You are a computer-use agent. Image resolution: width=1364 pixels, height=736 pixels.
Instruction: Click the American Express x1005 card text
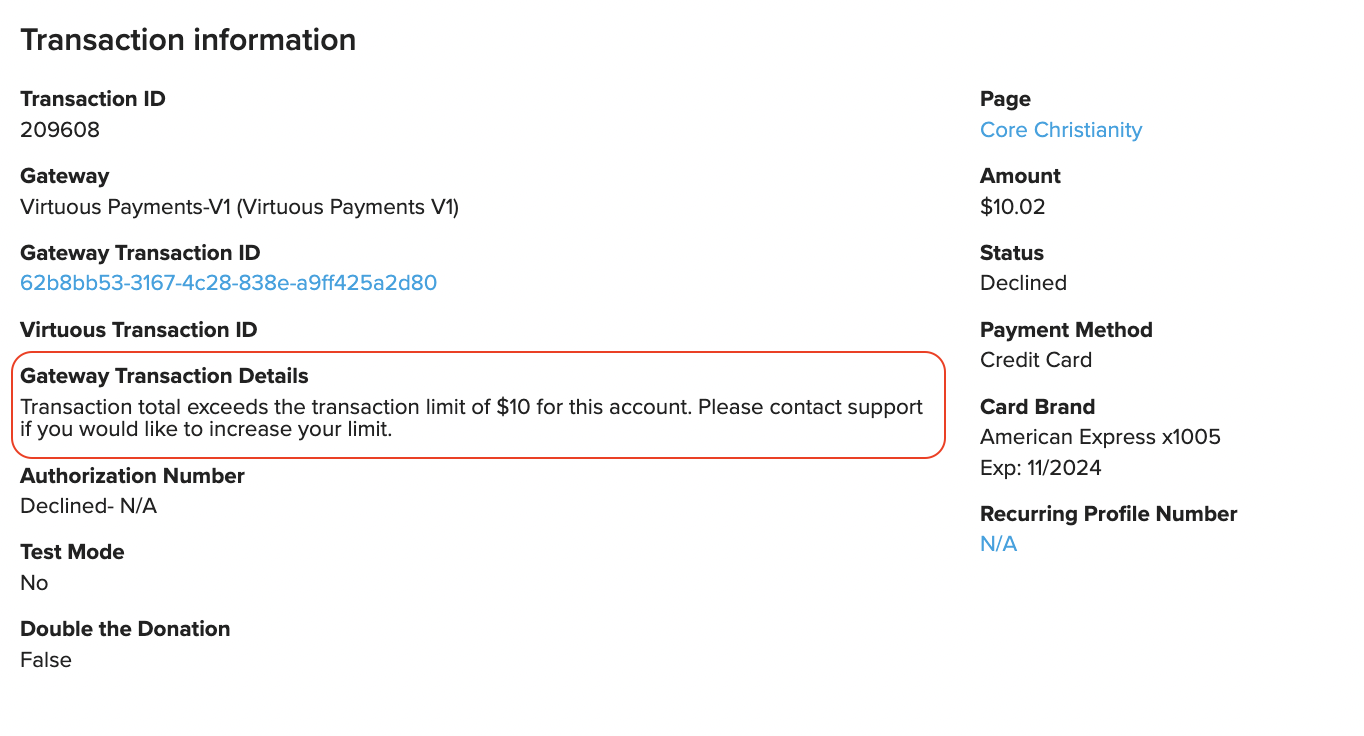(x=1100, y=437)
